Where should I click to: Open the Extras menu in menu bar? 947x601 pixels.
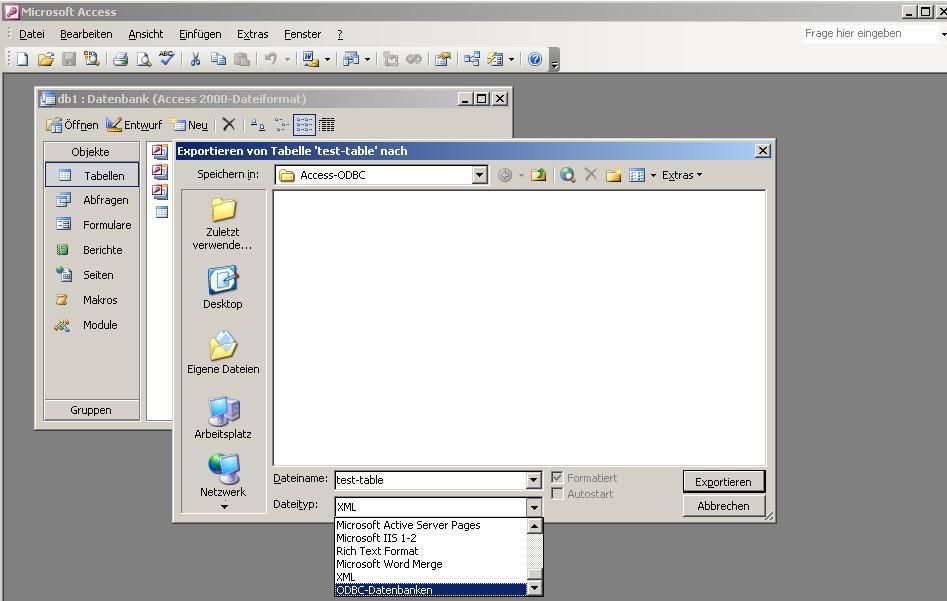point(252,34)
